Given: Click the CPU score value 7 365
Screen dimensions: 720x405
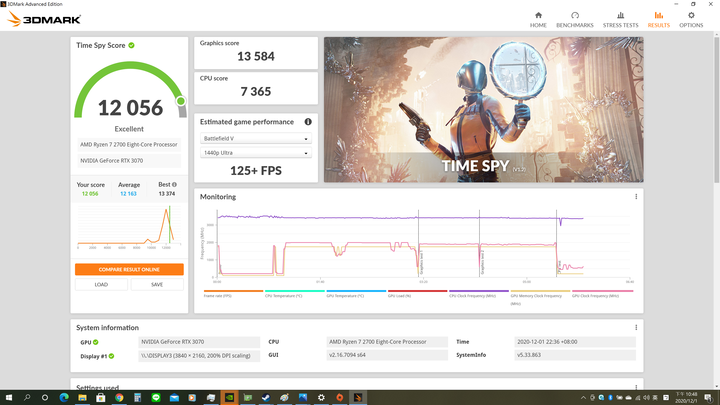Looking at the screenshot, I should coord(256,91).
